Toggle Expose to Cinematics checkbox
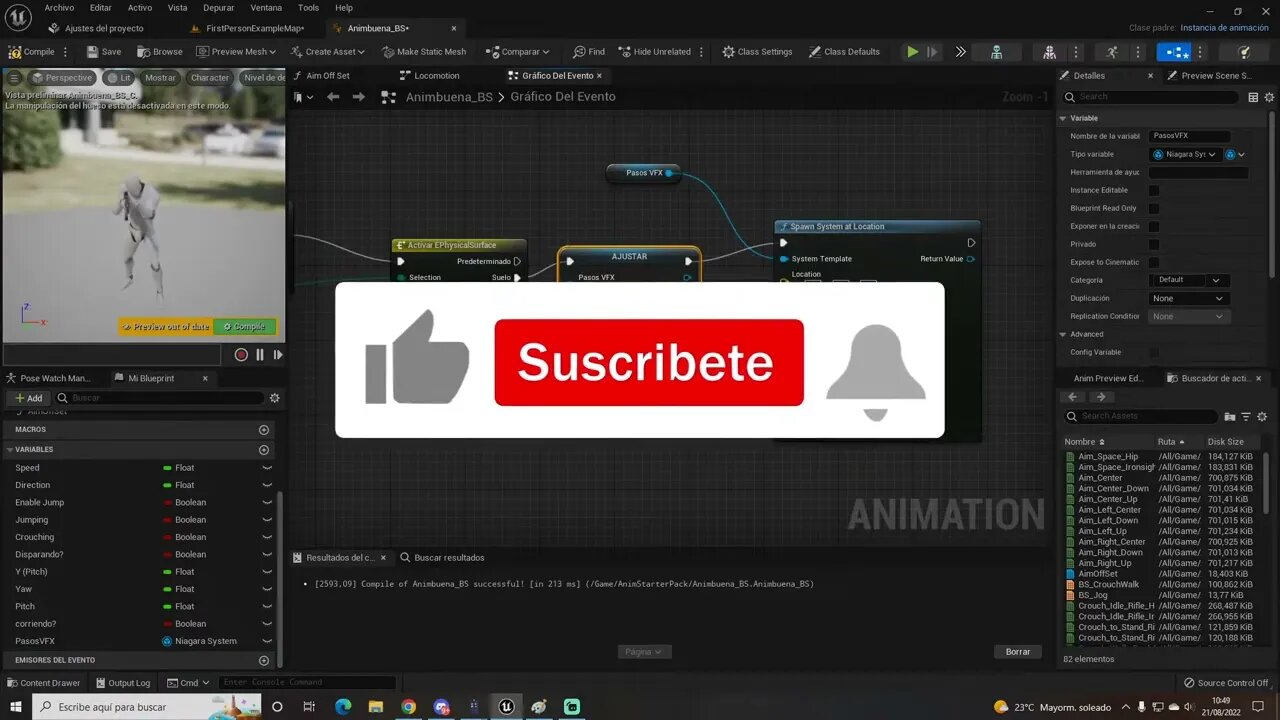This screenshot has width=1280, height=720. (1154, 262)
